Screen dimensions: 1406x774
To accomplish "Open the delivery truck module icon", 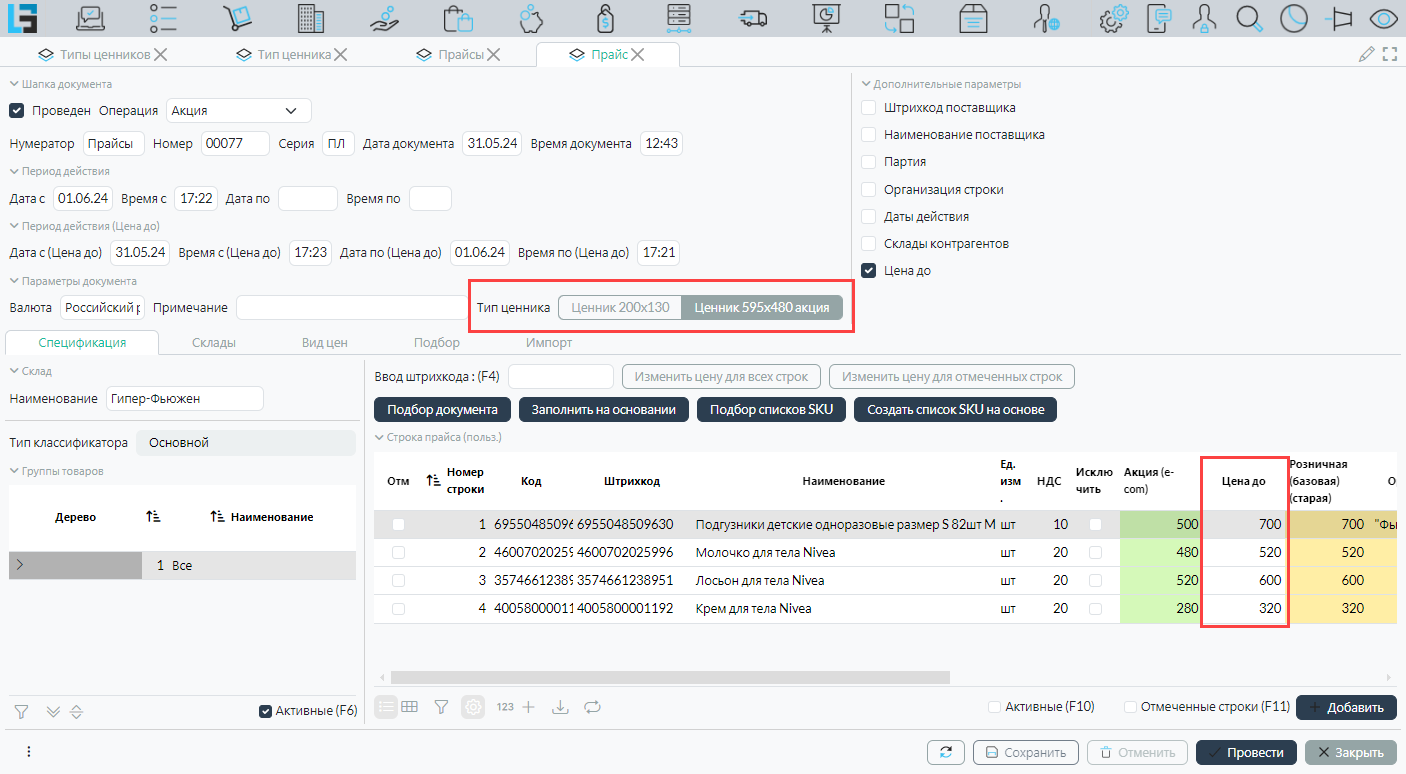I will pyautogui.click(x=753, y=17).
